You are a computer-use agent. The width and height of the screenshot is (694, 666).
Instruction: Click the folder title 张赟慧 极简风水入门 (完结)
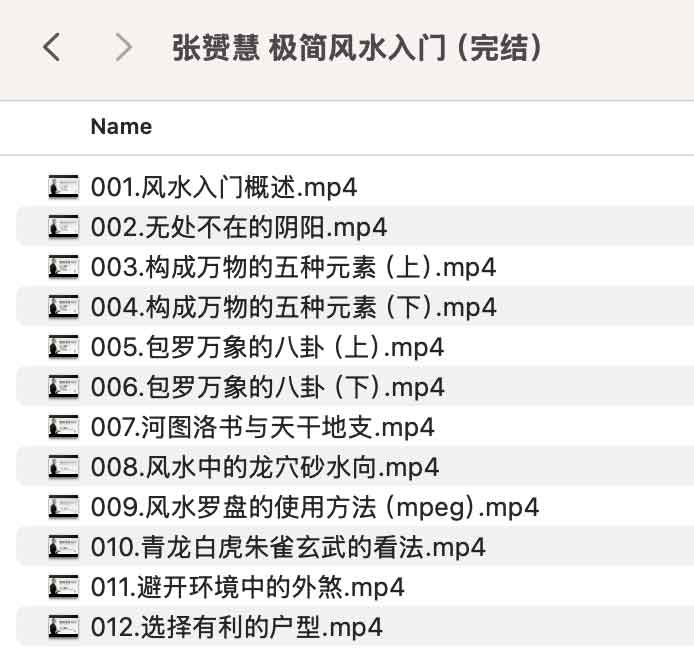point(358,47)
